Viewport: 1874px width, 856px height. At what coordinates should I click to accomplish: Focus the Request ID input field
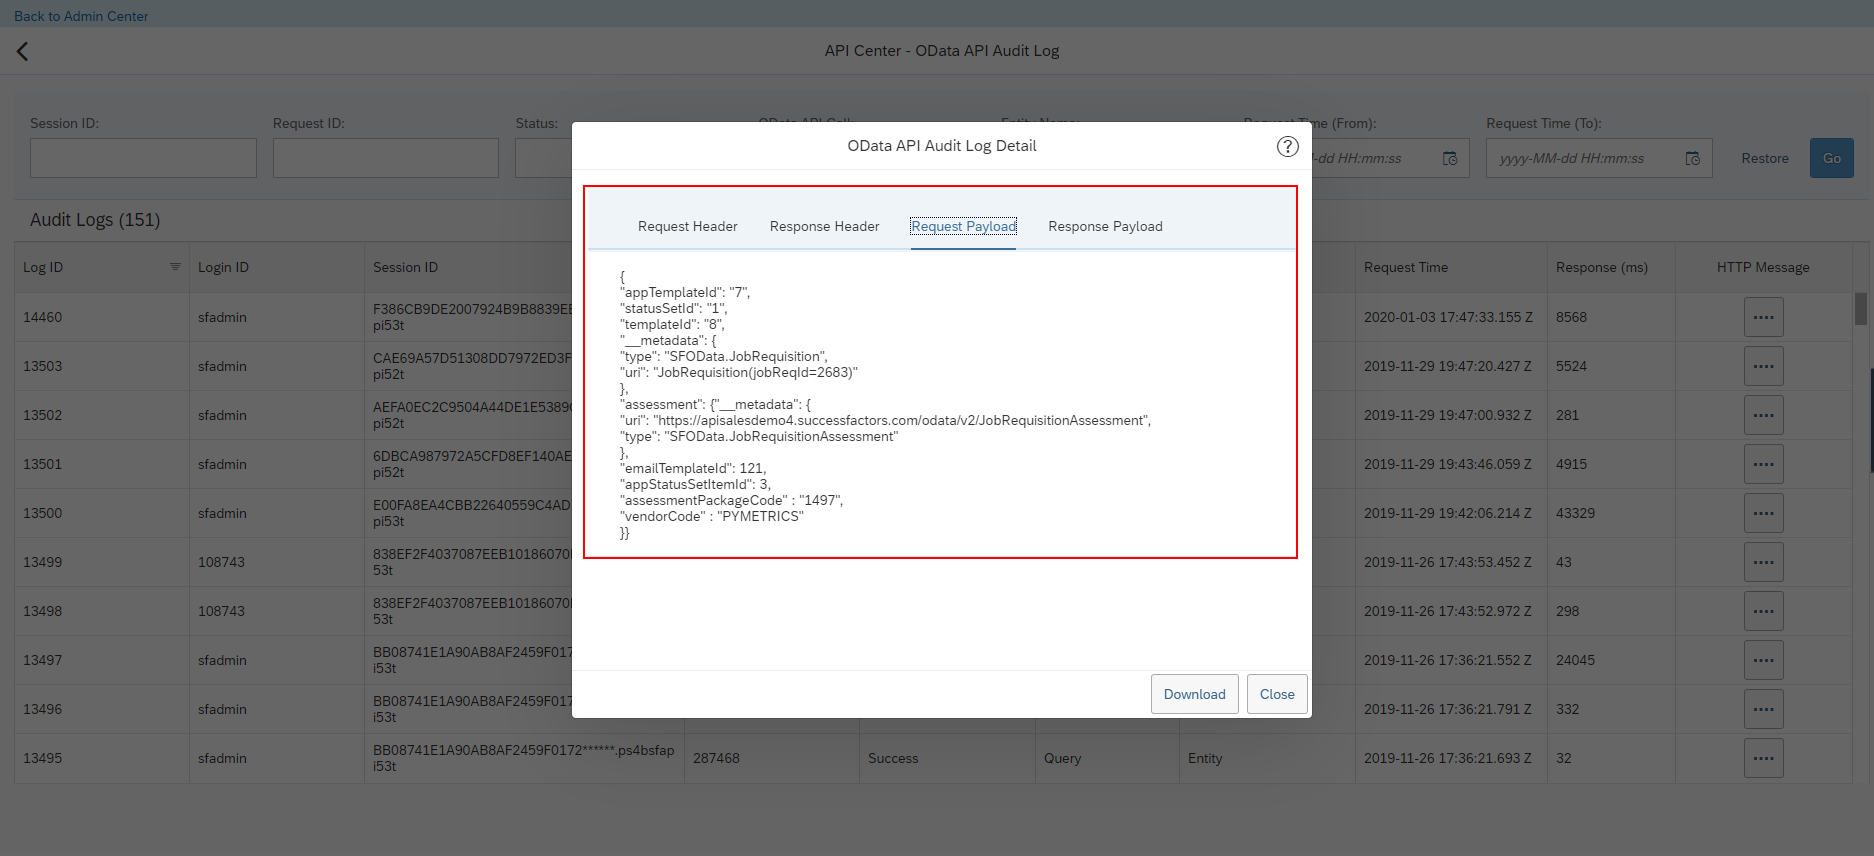tap(385, 158)
